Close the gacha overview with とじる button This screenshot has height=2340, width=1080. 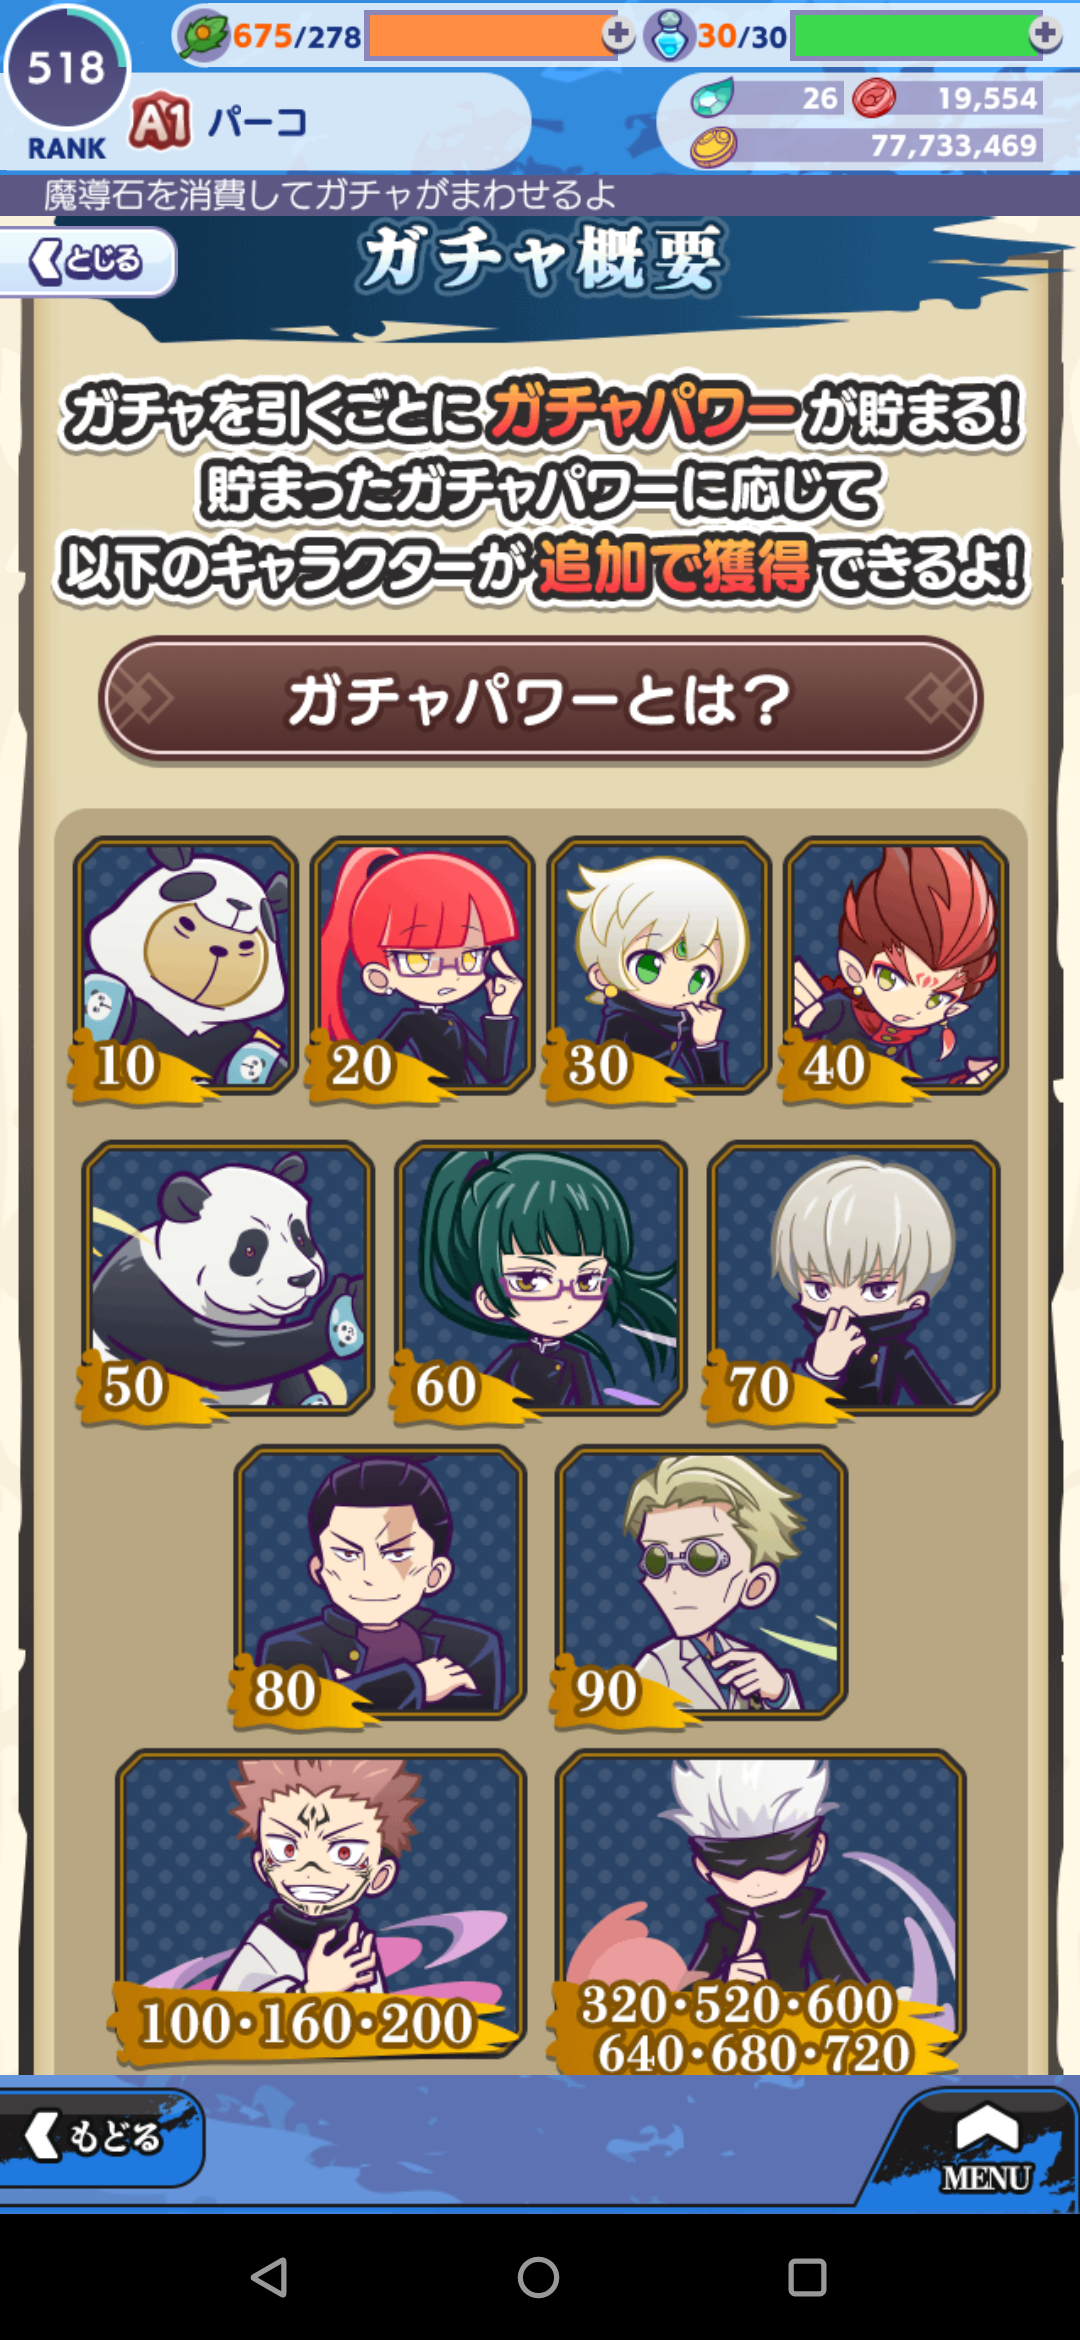tap(87, 262)
